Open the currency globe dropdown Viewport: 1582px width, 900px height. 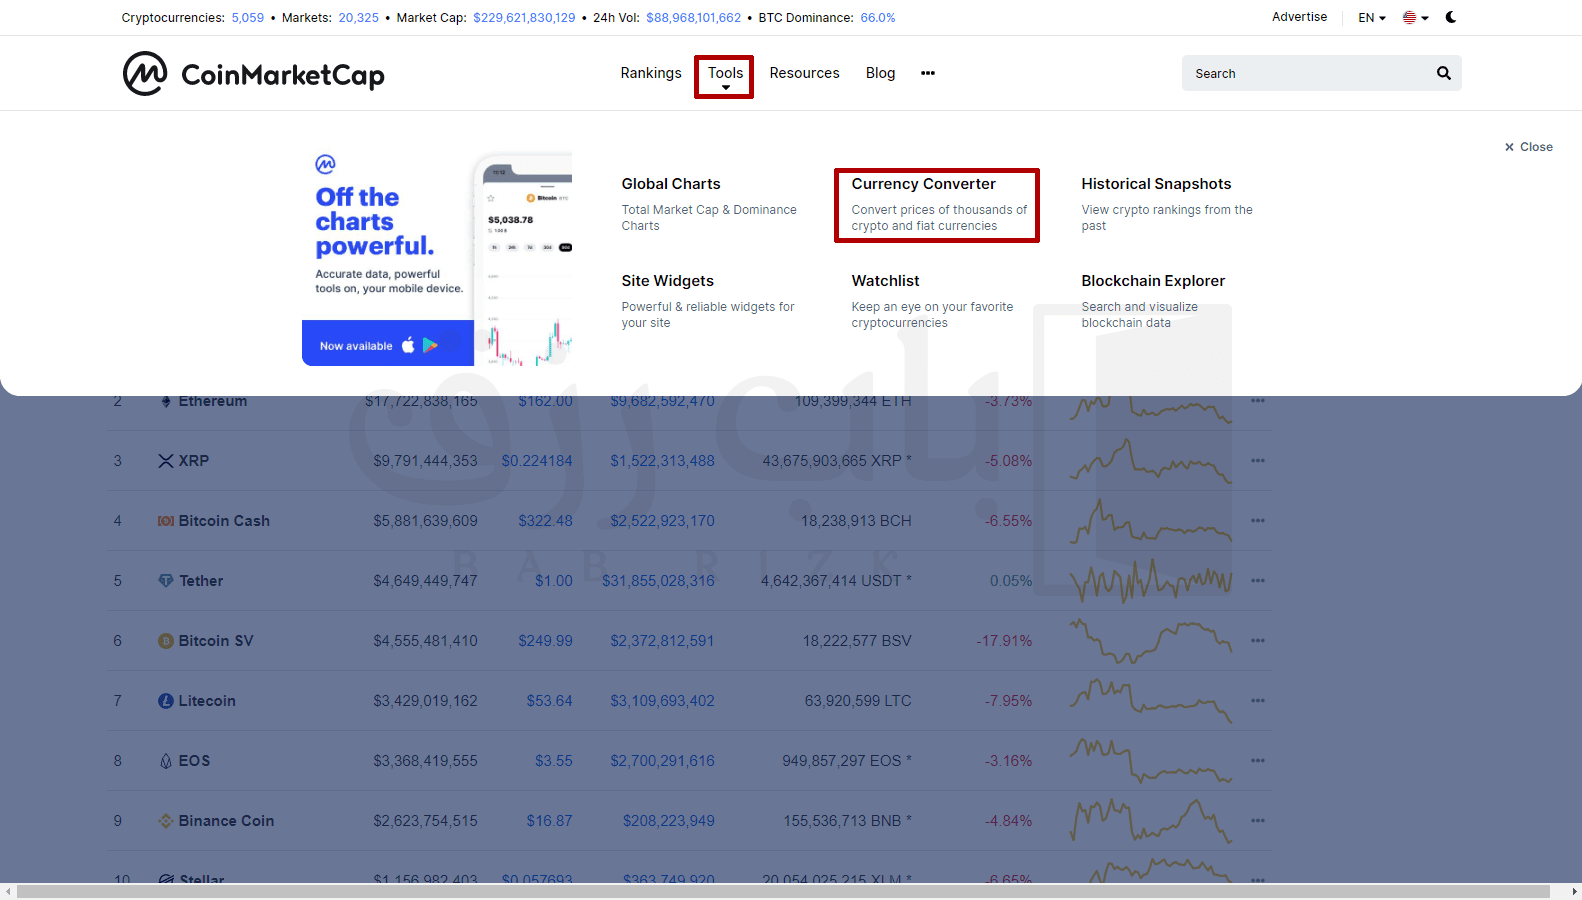tap(1415, 17)
